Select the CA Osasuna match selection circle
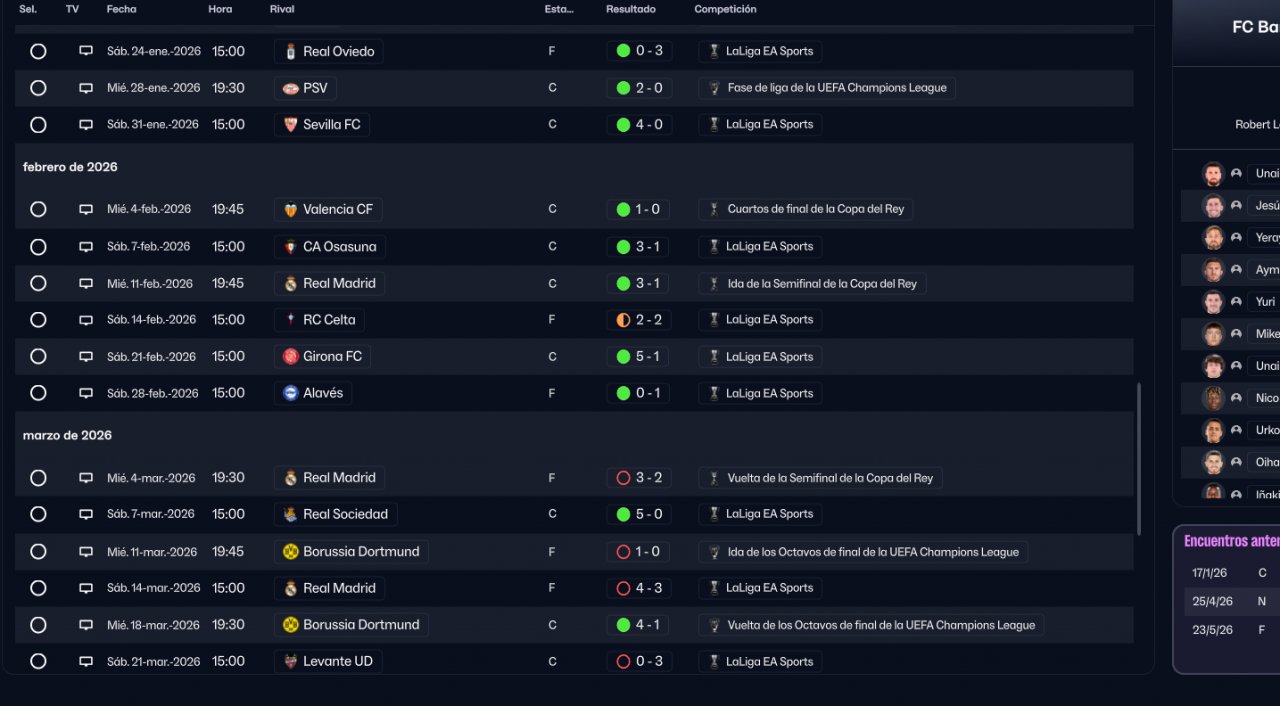The image size is (1280, 706). pos(38,247)
